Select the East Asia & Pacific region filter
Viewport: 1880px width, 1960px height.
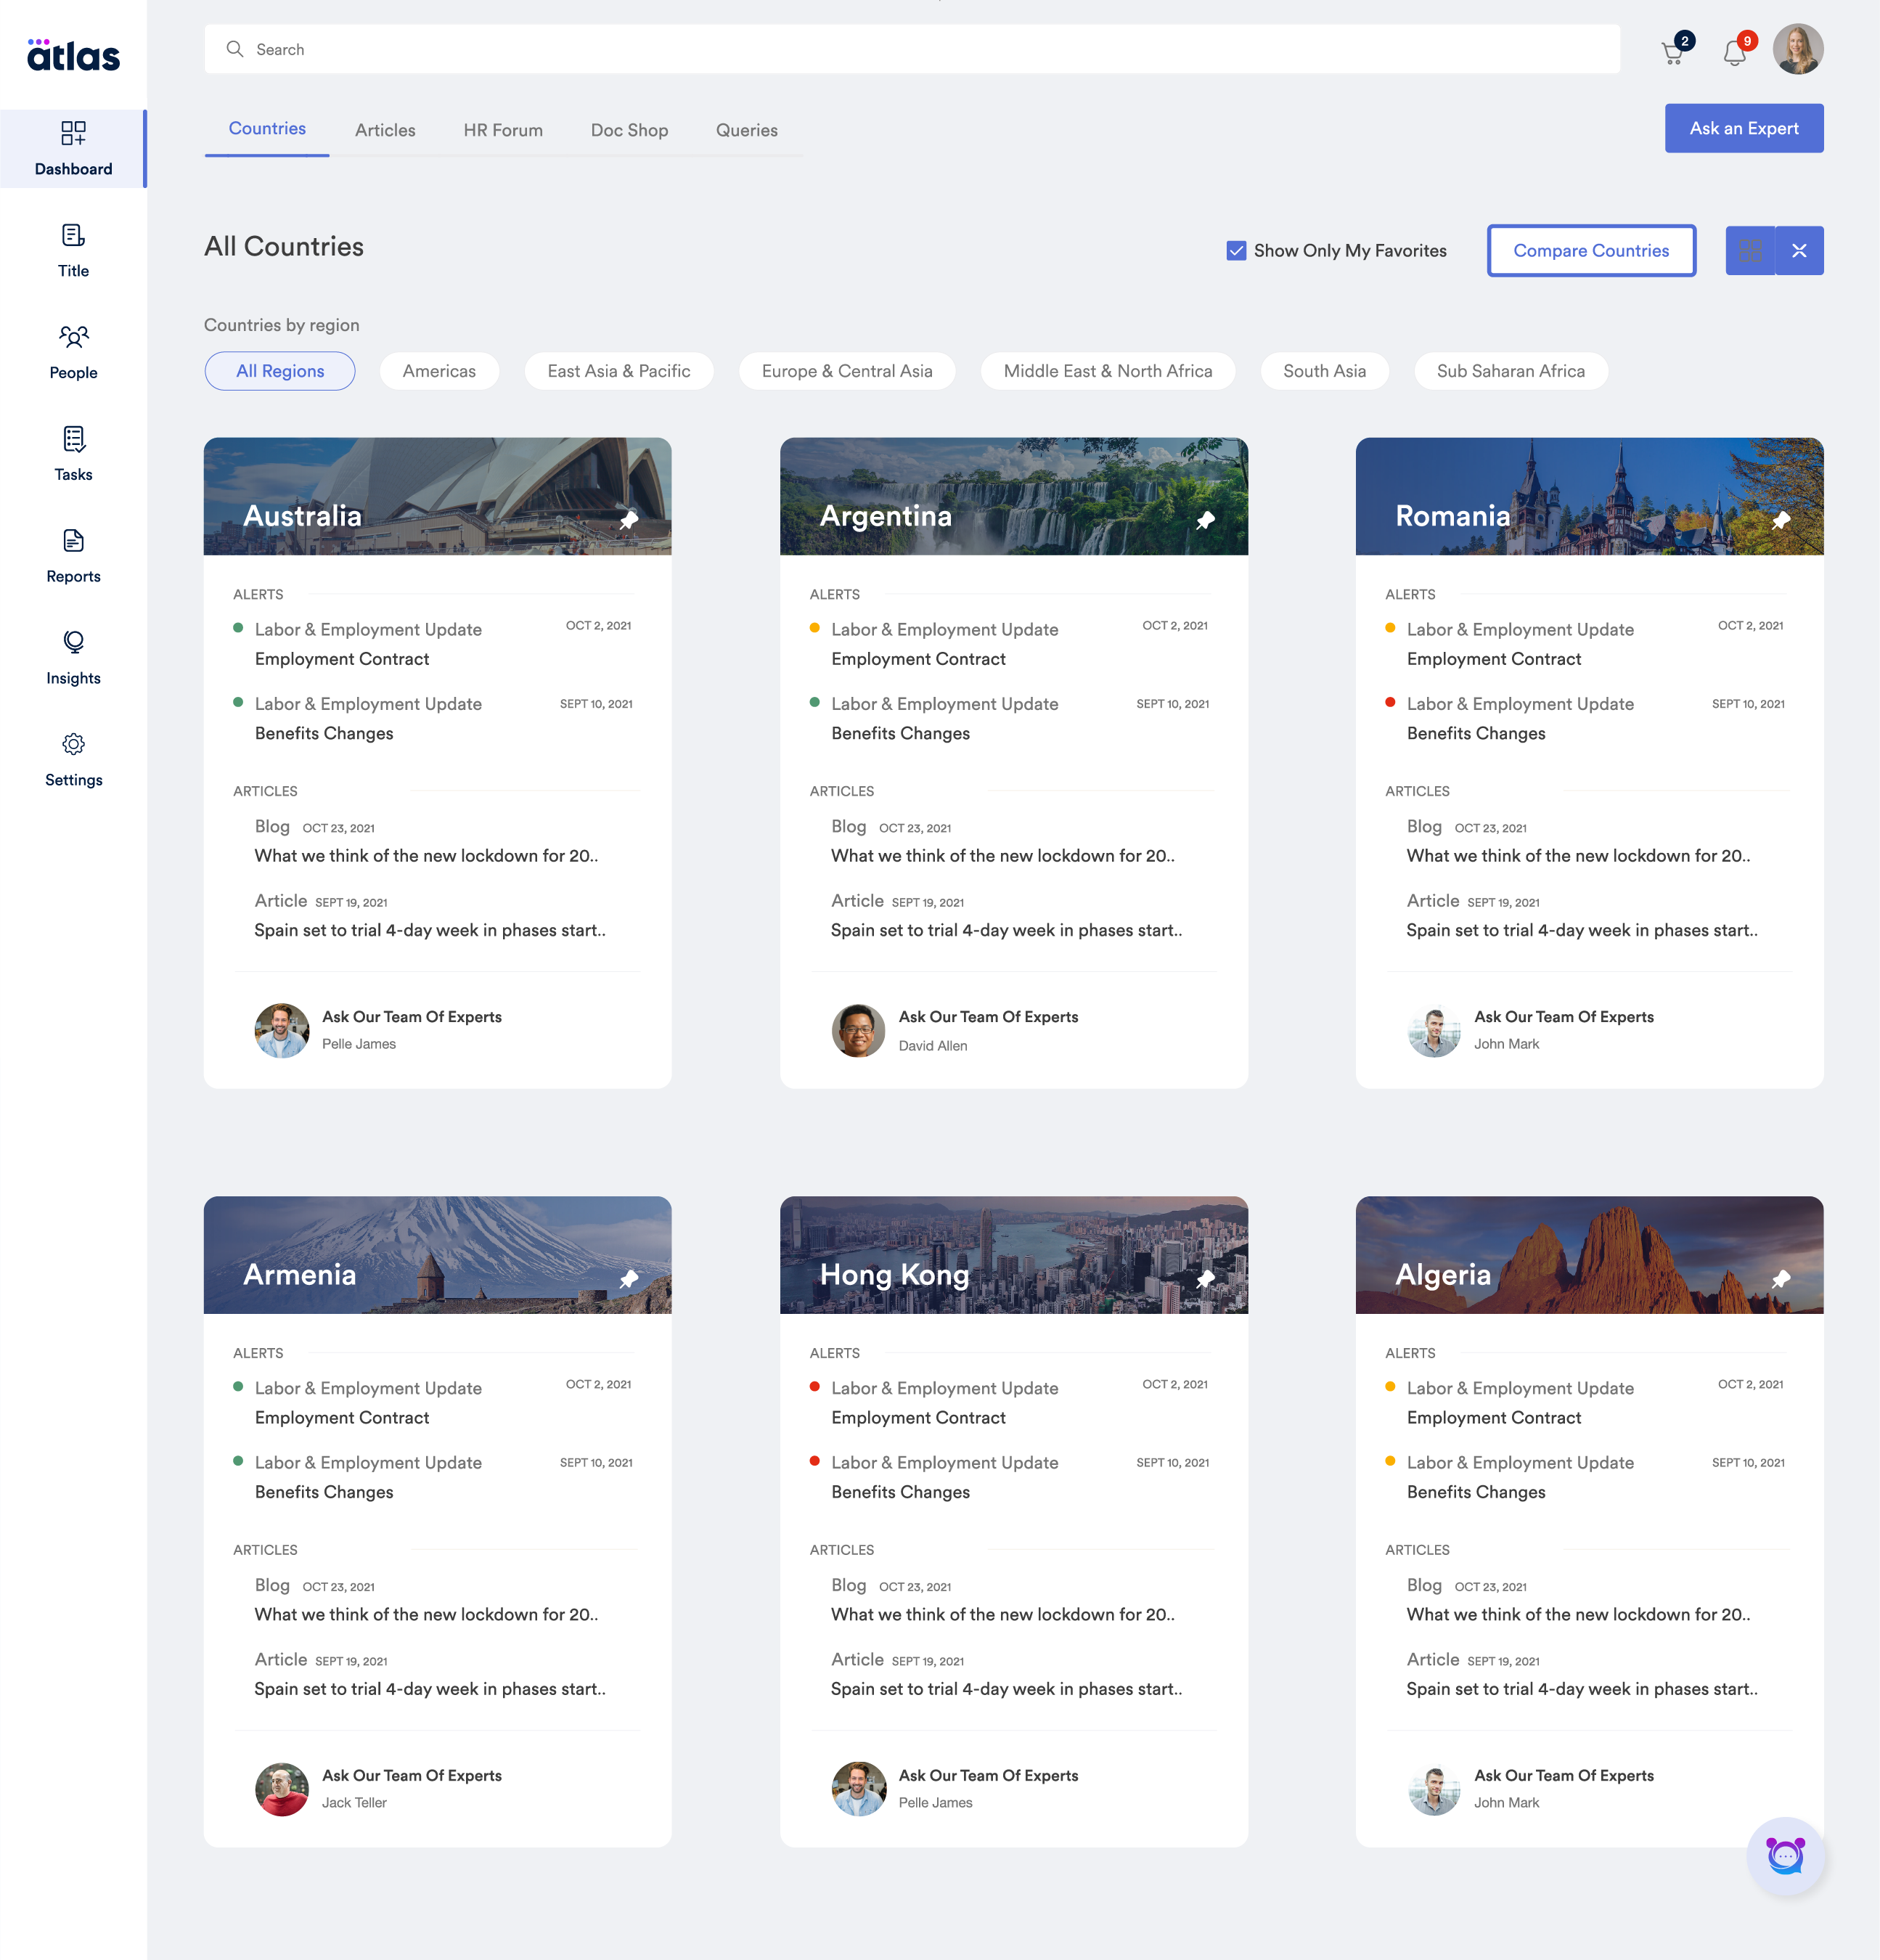coord(620,369)
